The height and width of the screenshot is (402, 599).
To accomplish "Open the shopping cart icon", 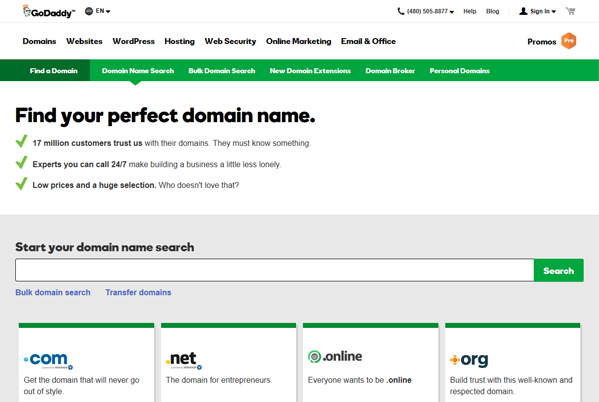I will pos(570,11).
